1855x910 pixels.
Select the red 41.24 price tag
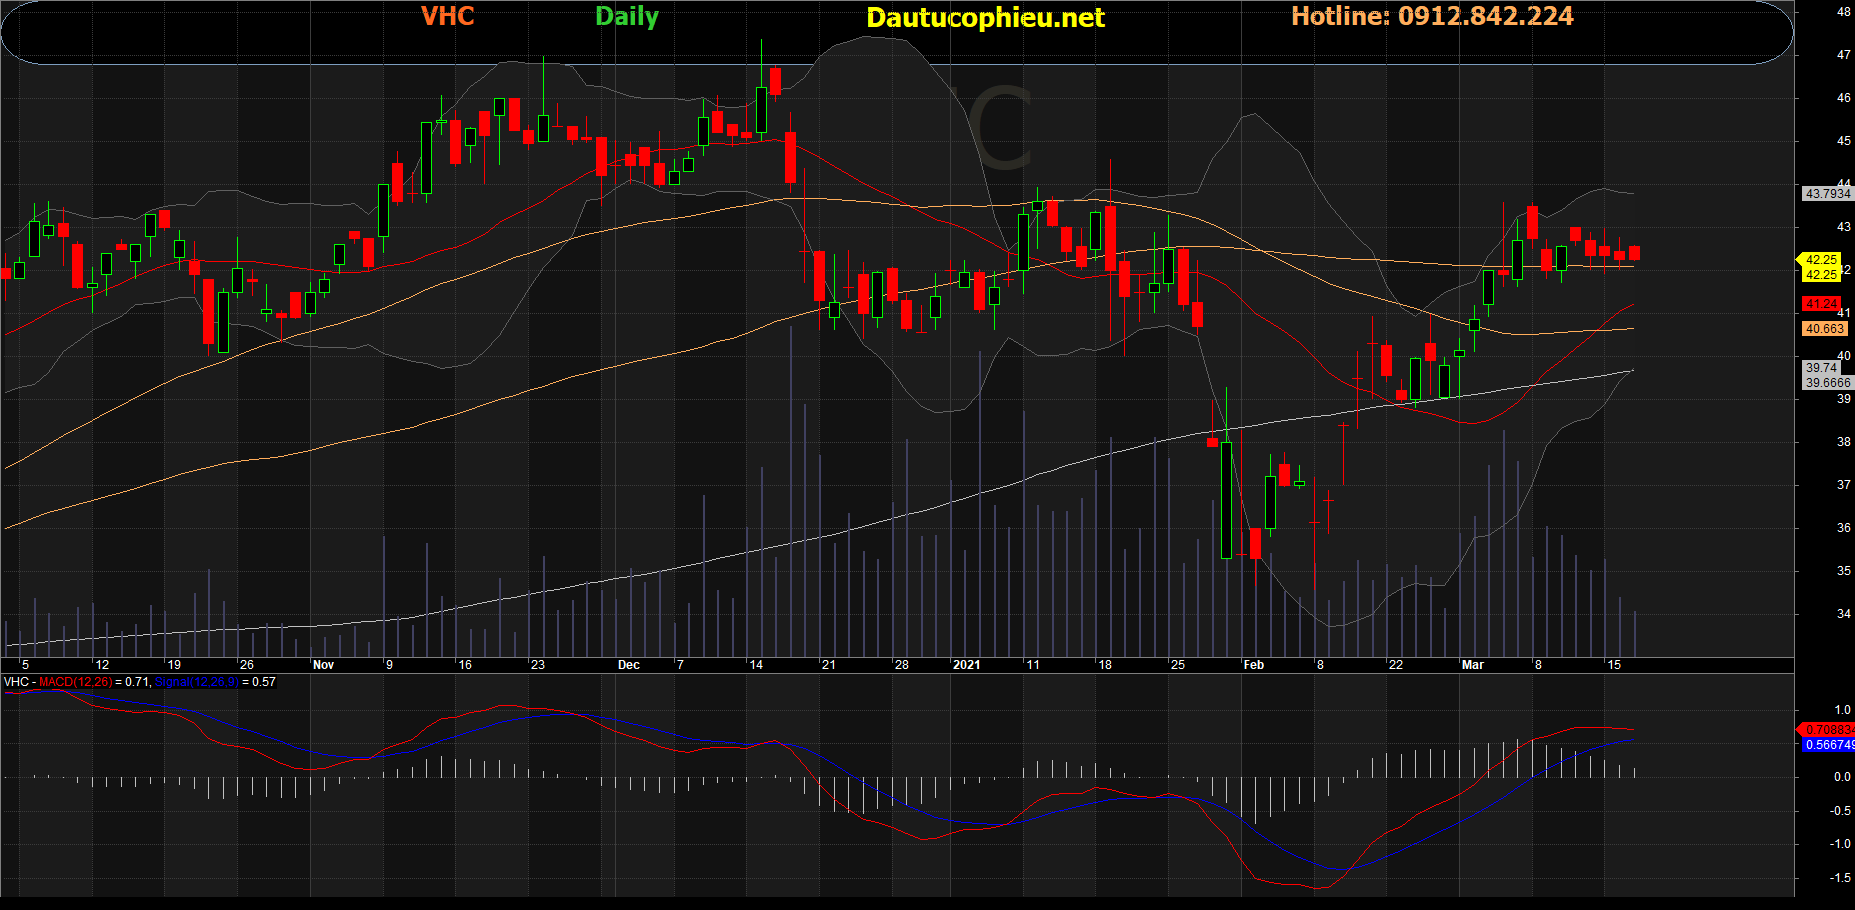1821,304
